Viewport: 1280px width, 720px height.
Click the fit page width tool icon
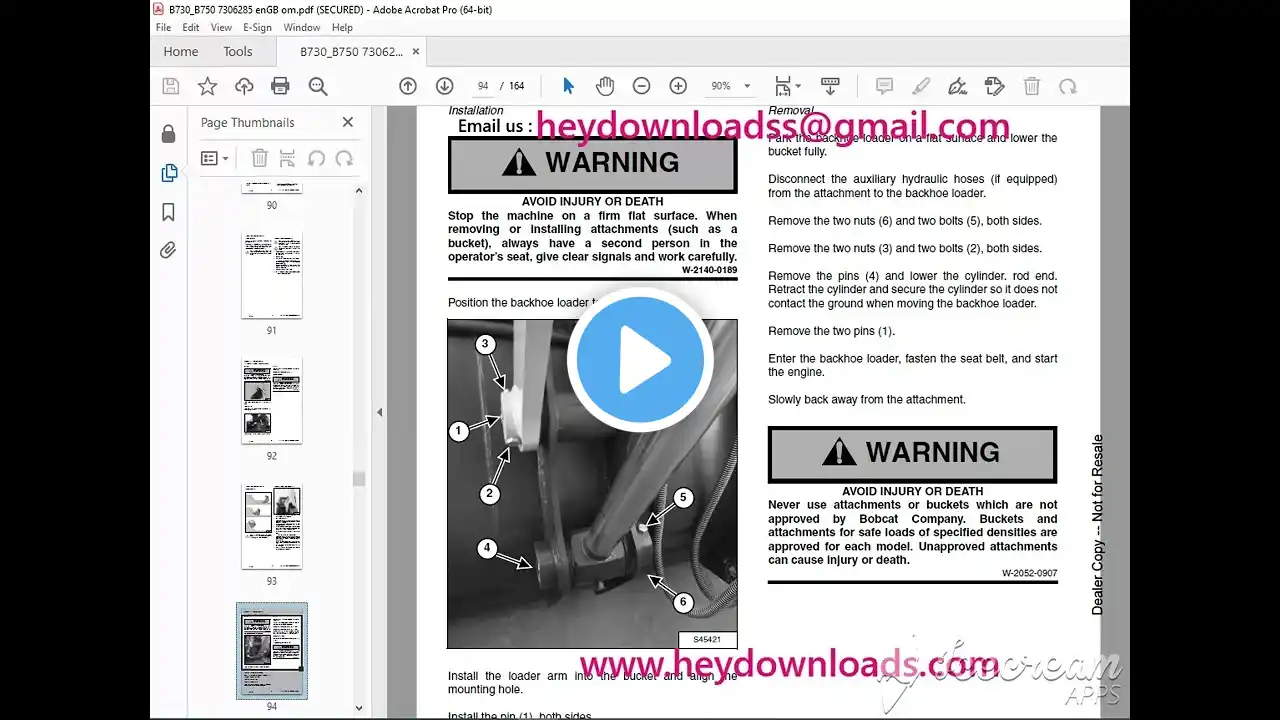783,86
